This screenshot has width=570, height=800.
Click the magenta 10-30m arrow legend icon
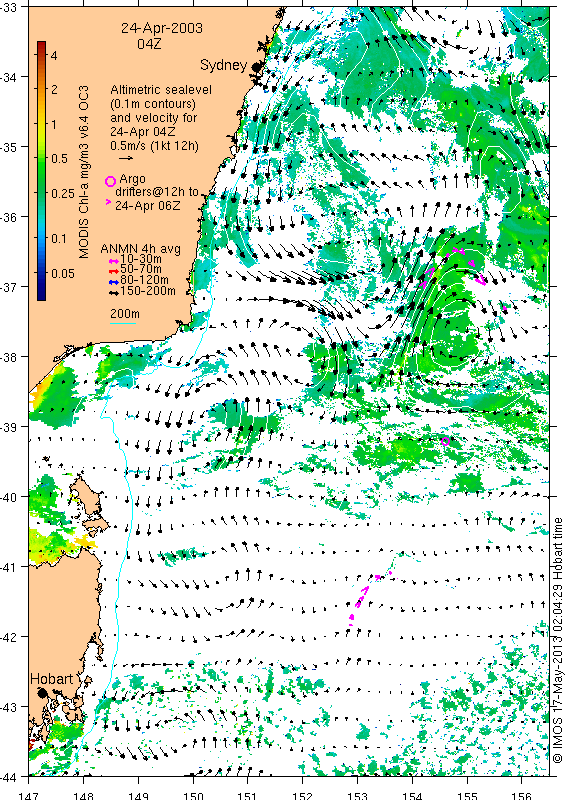point(114,260)
